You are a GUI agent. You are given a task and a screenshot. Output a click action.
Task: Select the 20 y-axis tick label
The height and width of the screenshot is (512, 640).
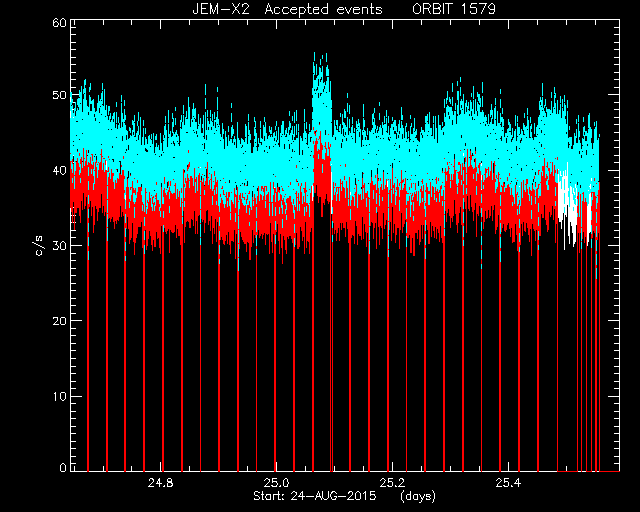pos(60,321)
